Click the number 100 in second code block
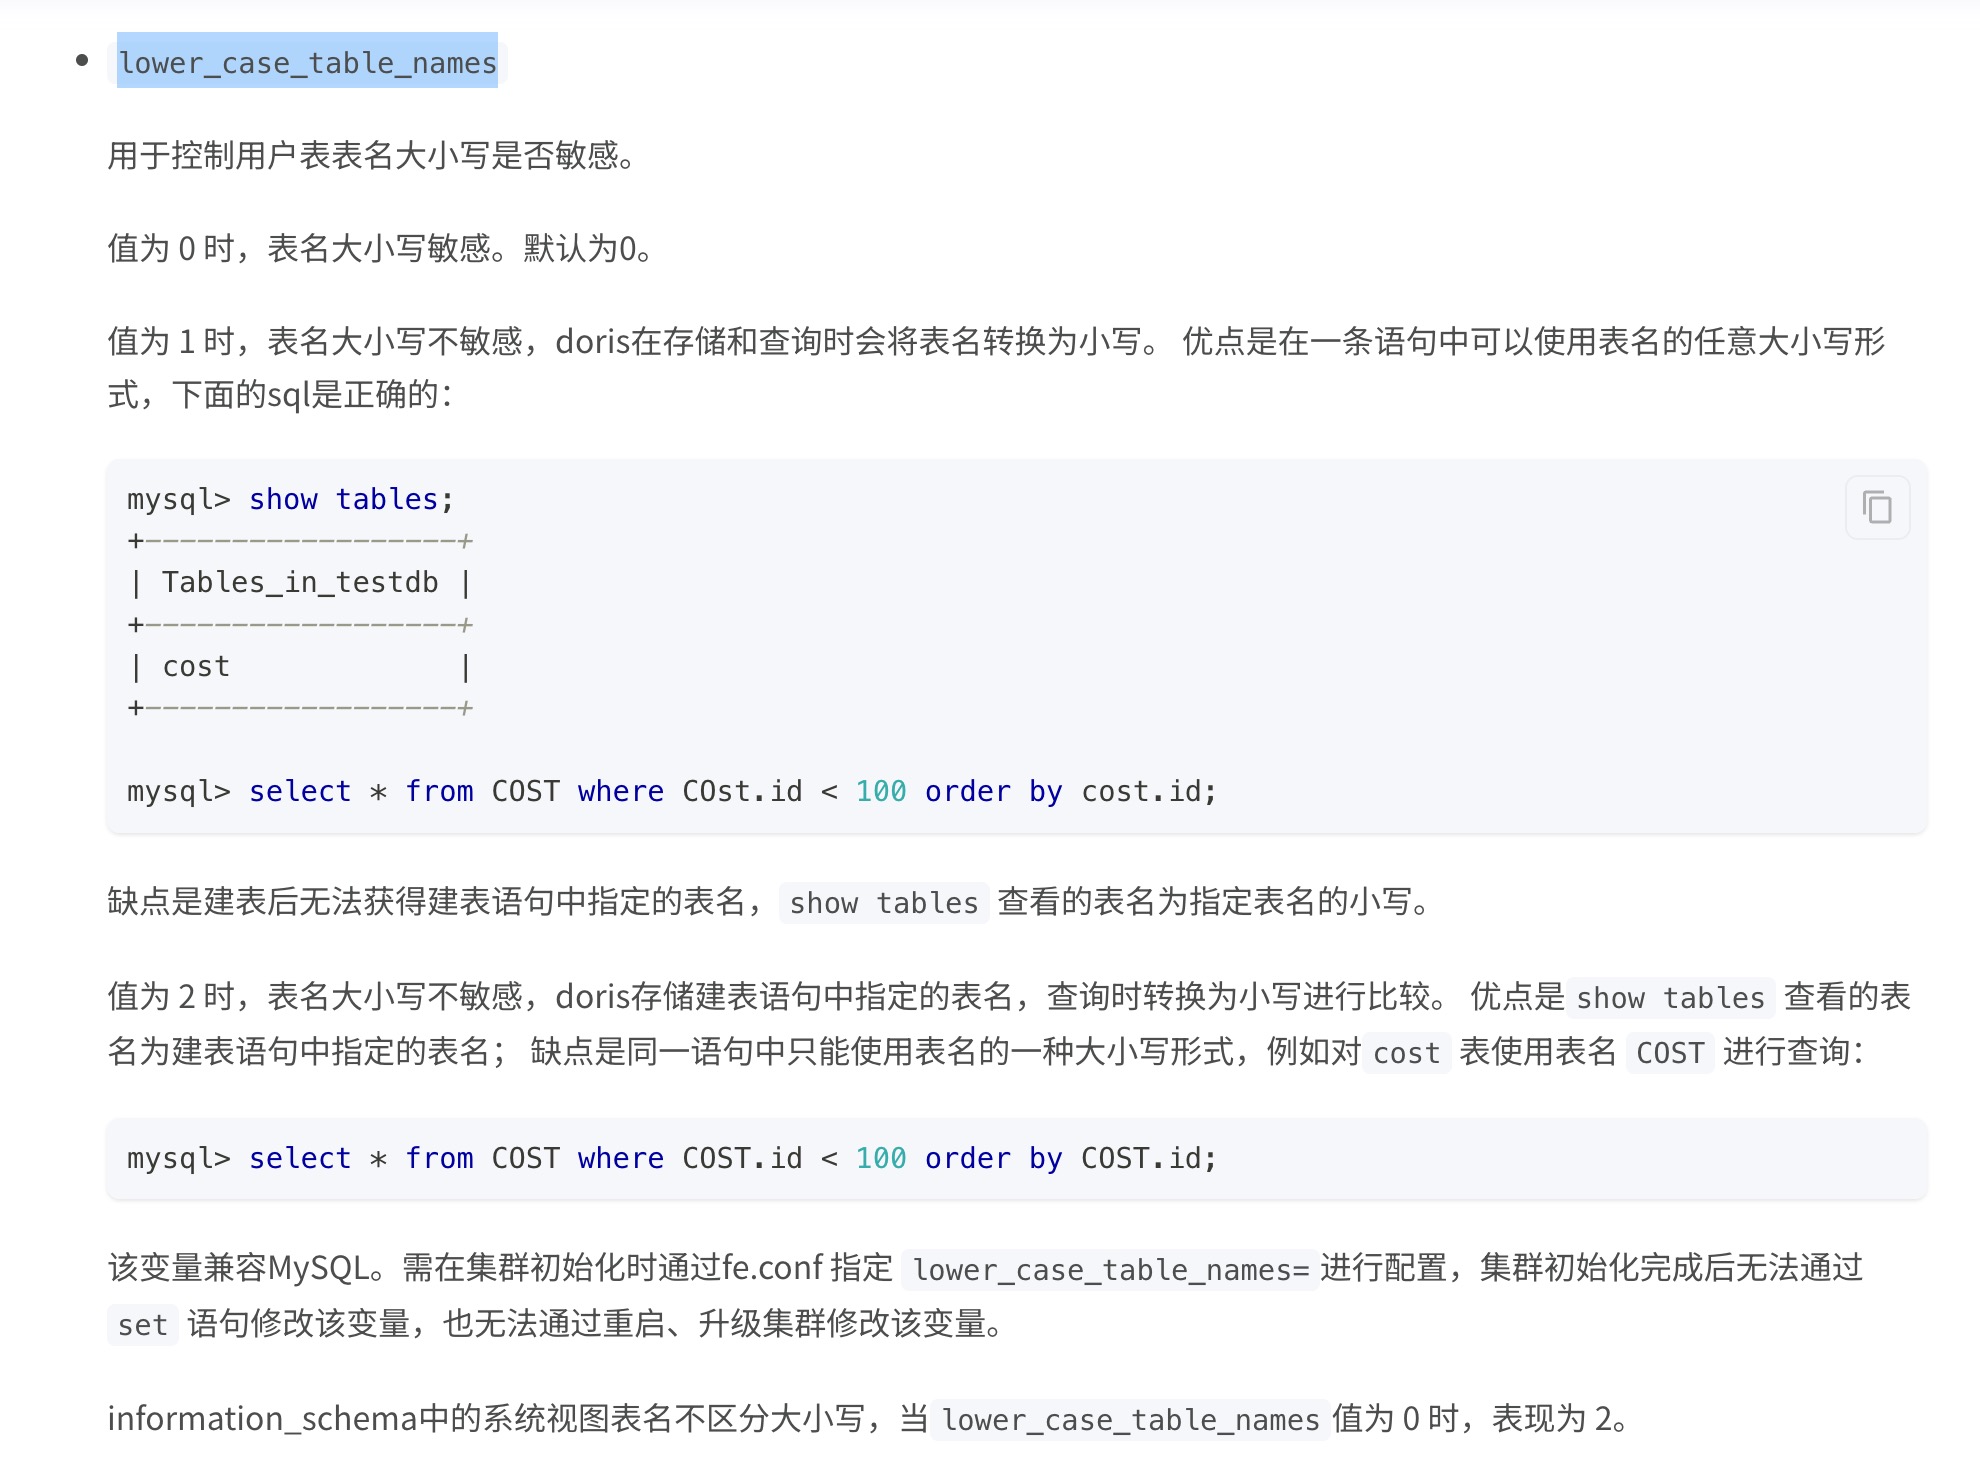Viewport: 1980px width, 1464px height. coord(880,1158)
